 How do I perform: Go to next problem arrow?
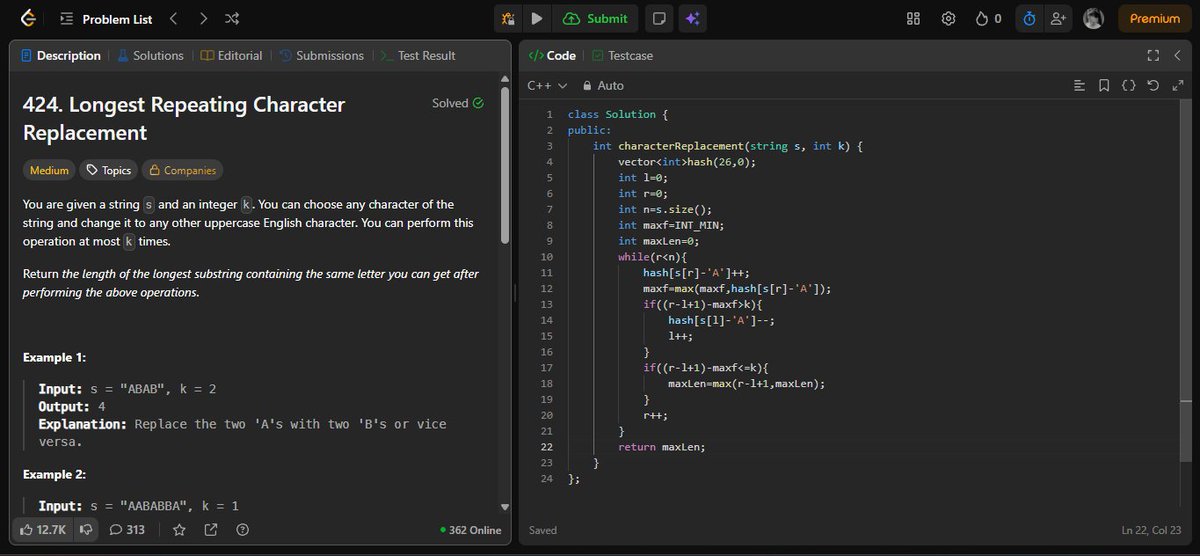(x=203, y=18)
